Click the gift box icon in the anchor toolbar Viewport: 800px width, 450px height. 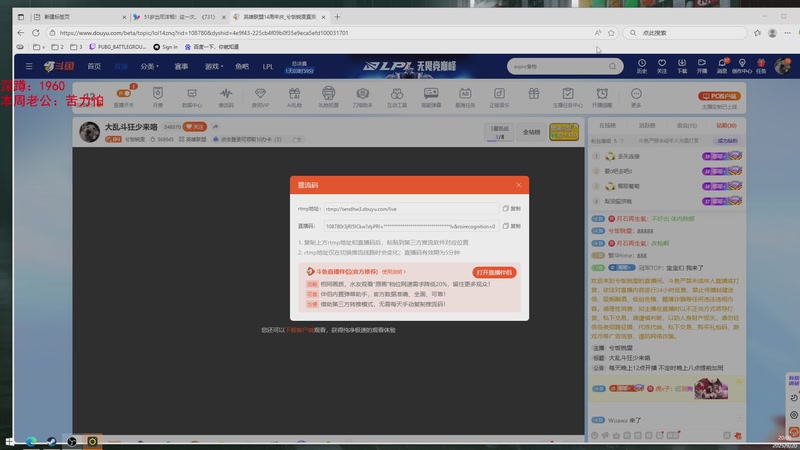[534, 94]
